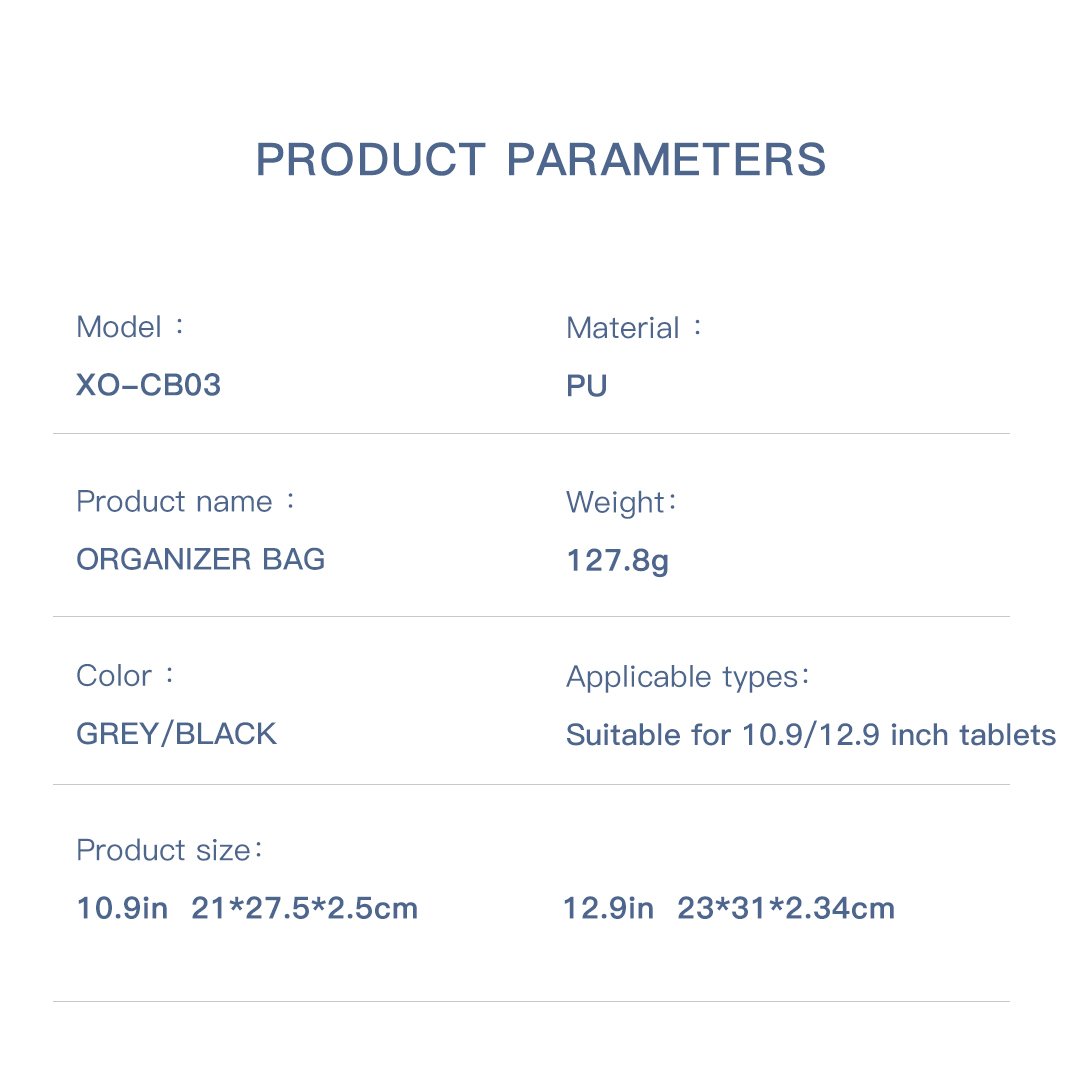Select the 10.9/12.9 inch tablets text
Screen dimensions: 1080x1080
tap(898, 735)
